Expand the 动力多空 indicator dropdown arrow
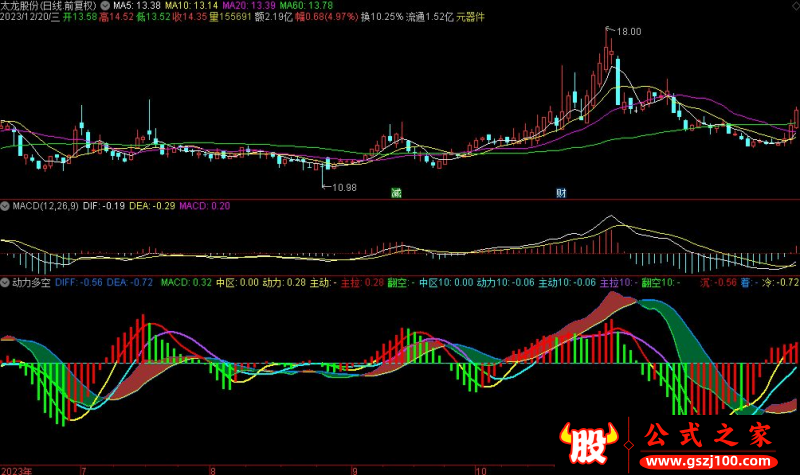The height and width of the screenshot is (475, 800). 5,283
